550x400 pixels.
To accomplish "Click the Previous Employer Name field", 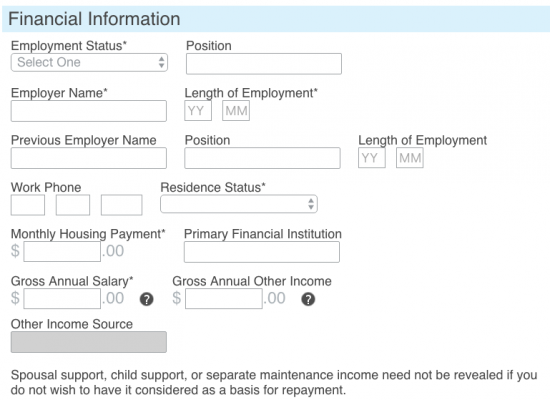I will [89, 158].
